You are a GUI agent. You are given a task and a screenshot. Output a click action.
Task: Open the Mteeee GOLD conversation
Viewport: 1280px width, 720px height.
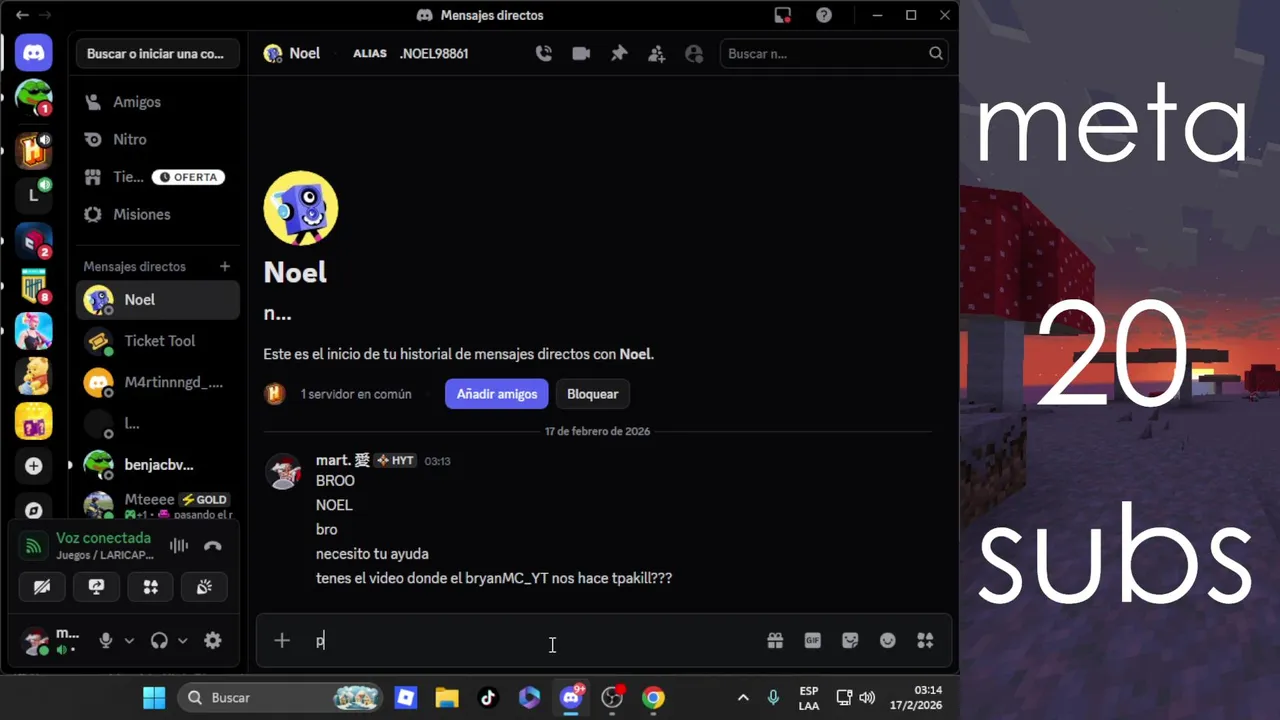(x=157, y=505)
